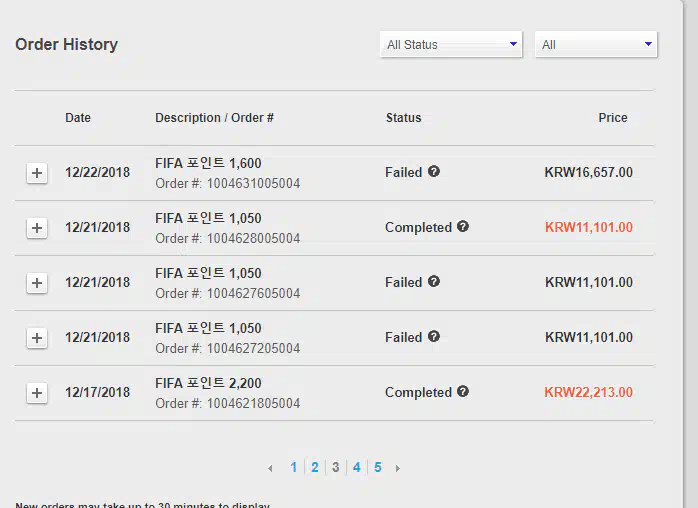
Task: Click the previous page arrow
Action: click(x=270, y=468)
